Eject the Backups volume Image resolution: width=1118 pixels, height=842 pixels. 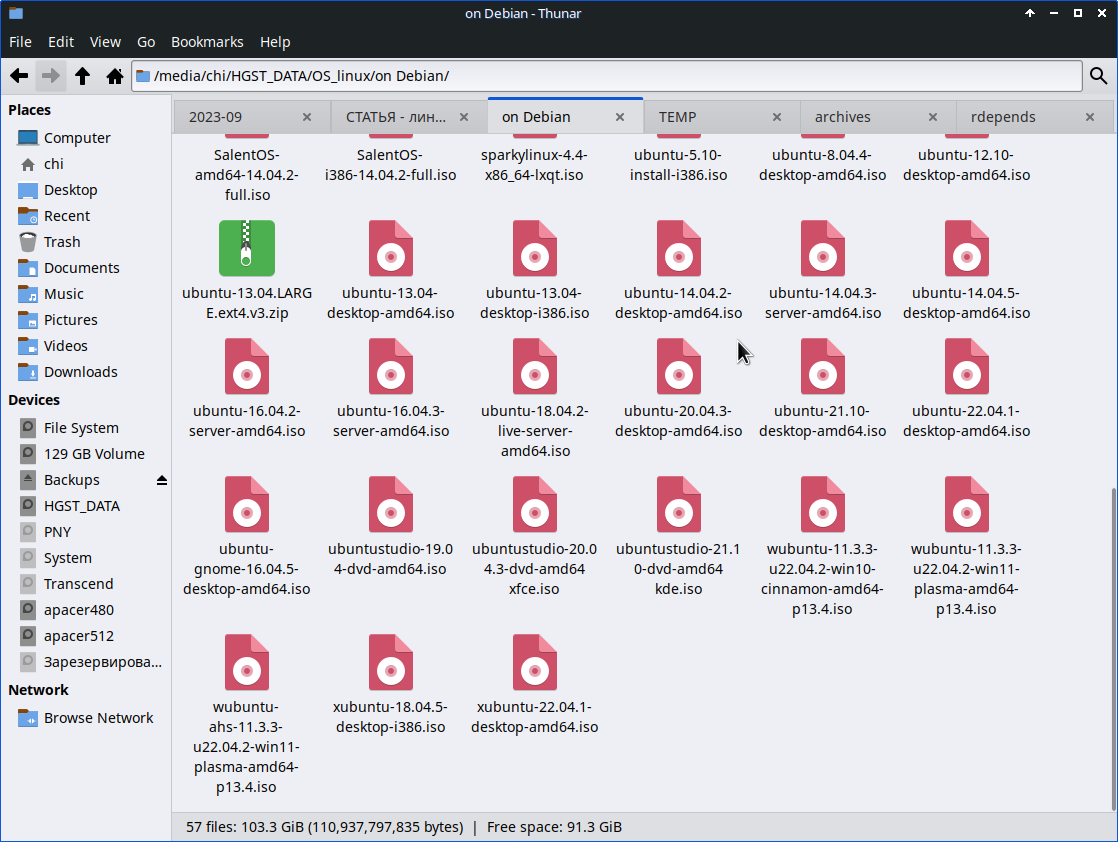click(x=162, y=481)
